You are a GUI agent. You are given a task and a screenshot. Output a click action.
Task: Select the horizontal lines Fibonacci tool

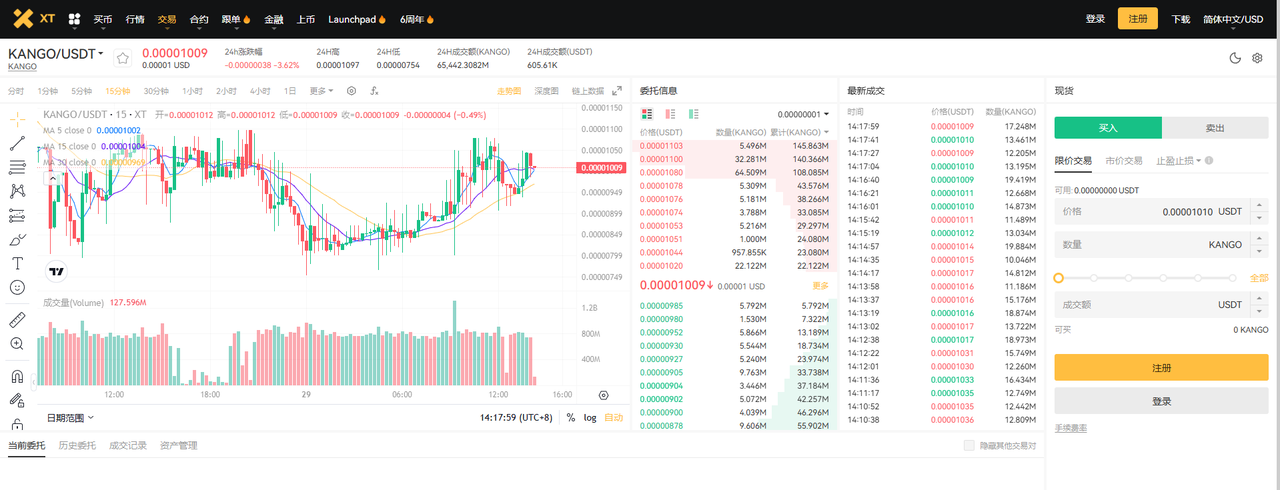(17, 167)
